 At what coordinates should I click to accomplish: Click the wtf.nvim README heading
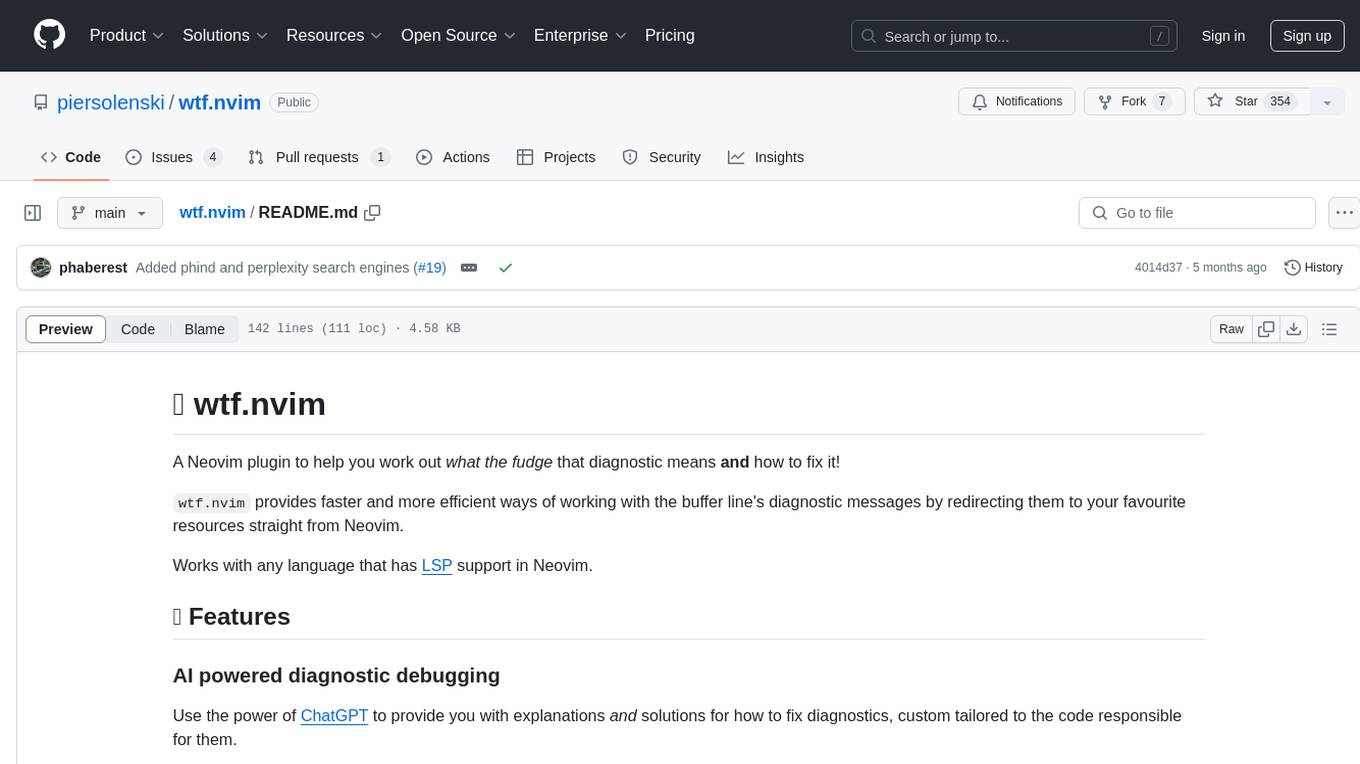(x=249, y=404)
